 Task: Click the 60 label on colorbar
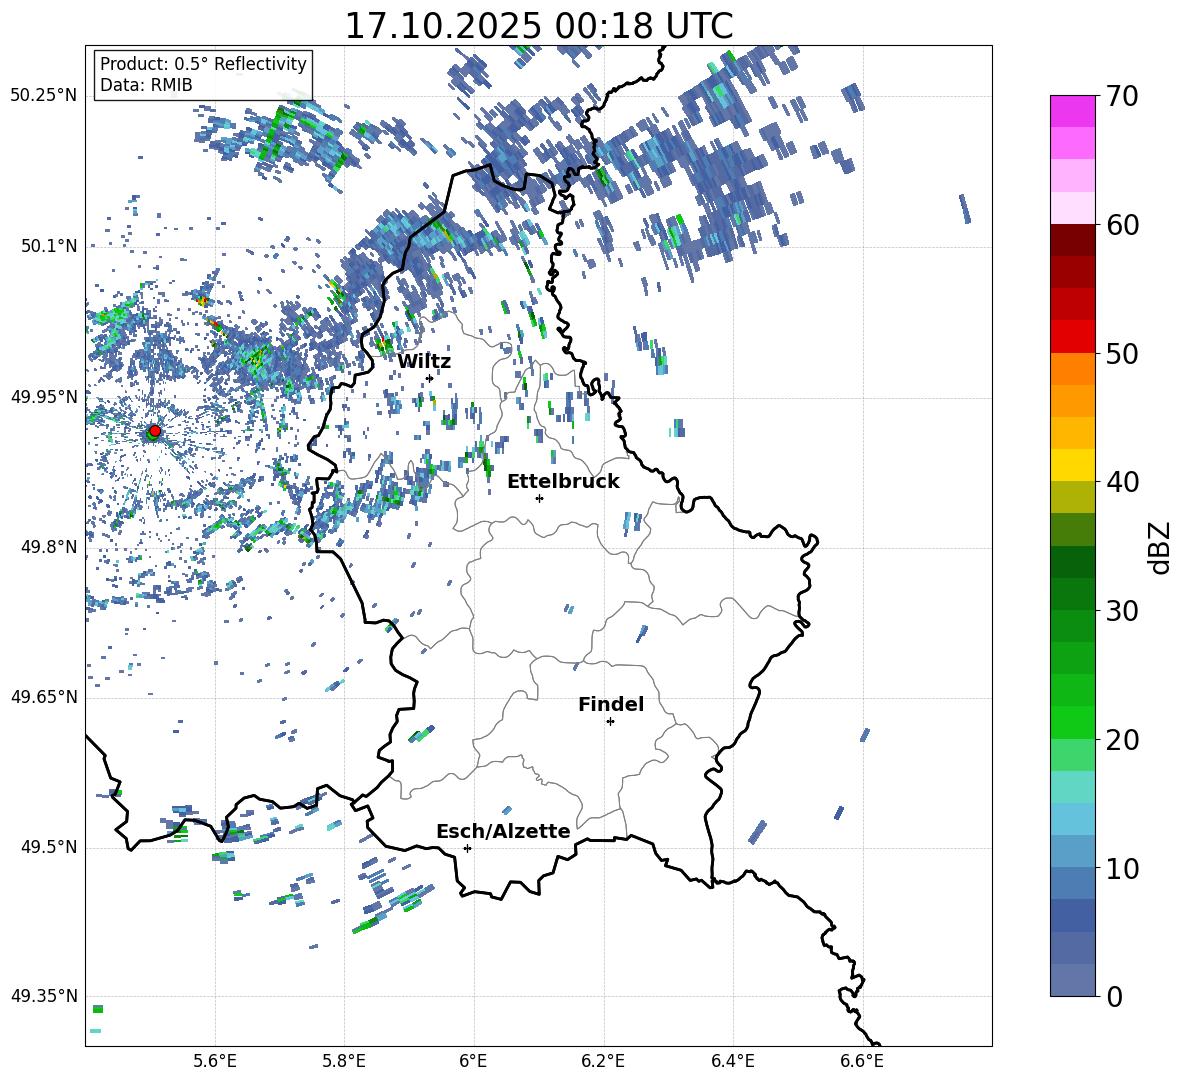click(x=1122, y=225)
